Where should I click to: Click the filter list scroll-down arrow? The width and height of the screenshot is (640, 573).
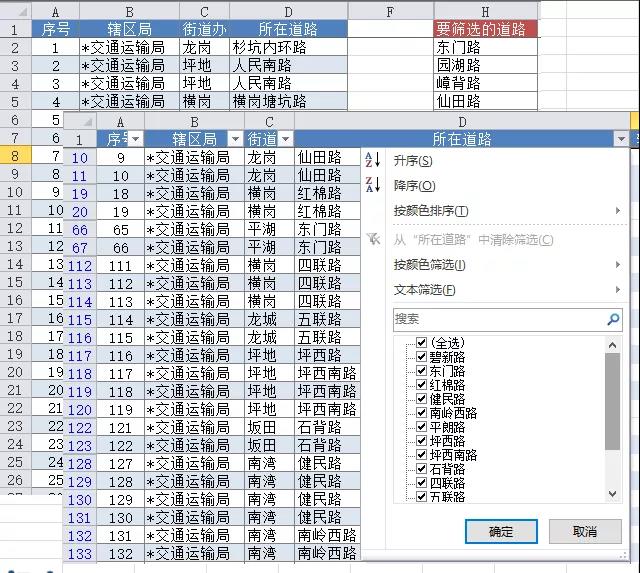[612, 493]
